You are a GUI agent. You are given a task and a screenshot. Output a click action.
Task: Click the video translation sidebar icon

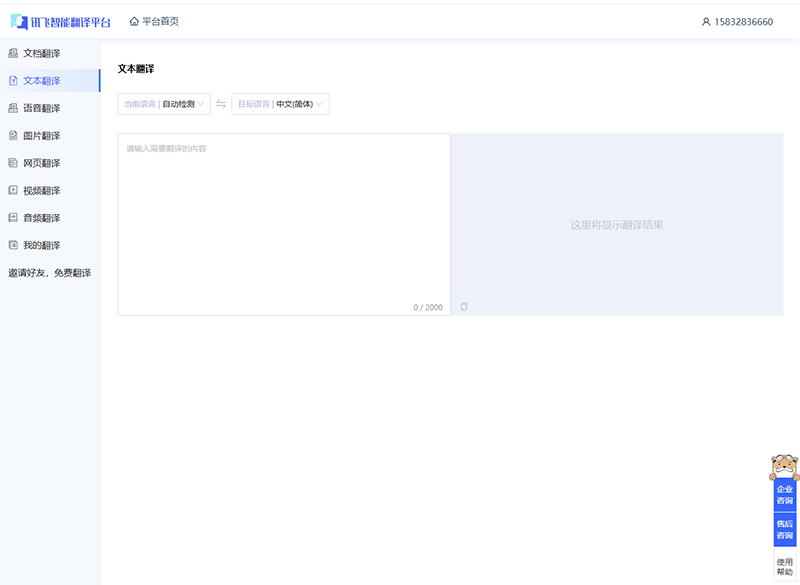point(13,190)
